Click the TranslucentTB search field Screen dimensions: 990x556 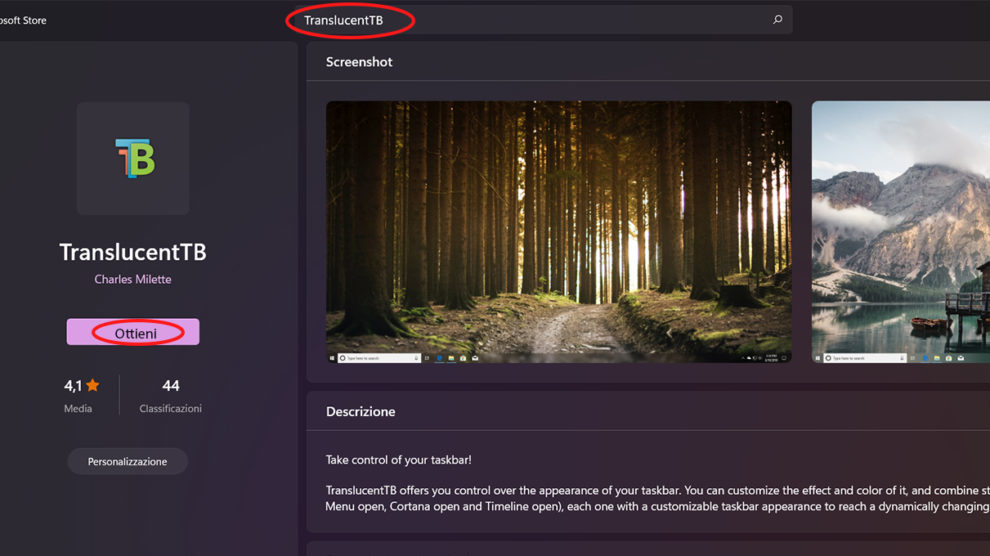tap(543, 20)
